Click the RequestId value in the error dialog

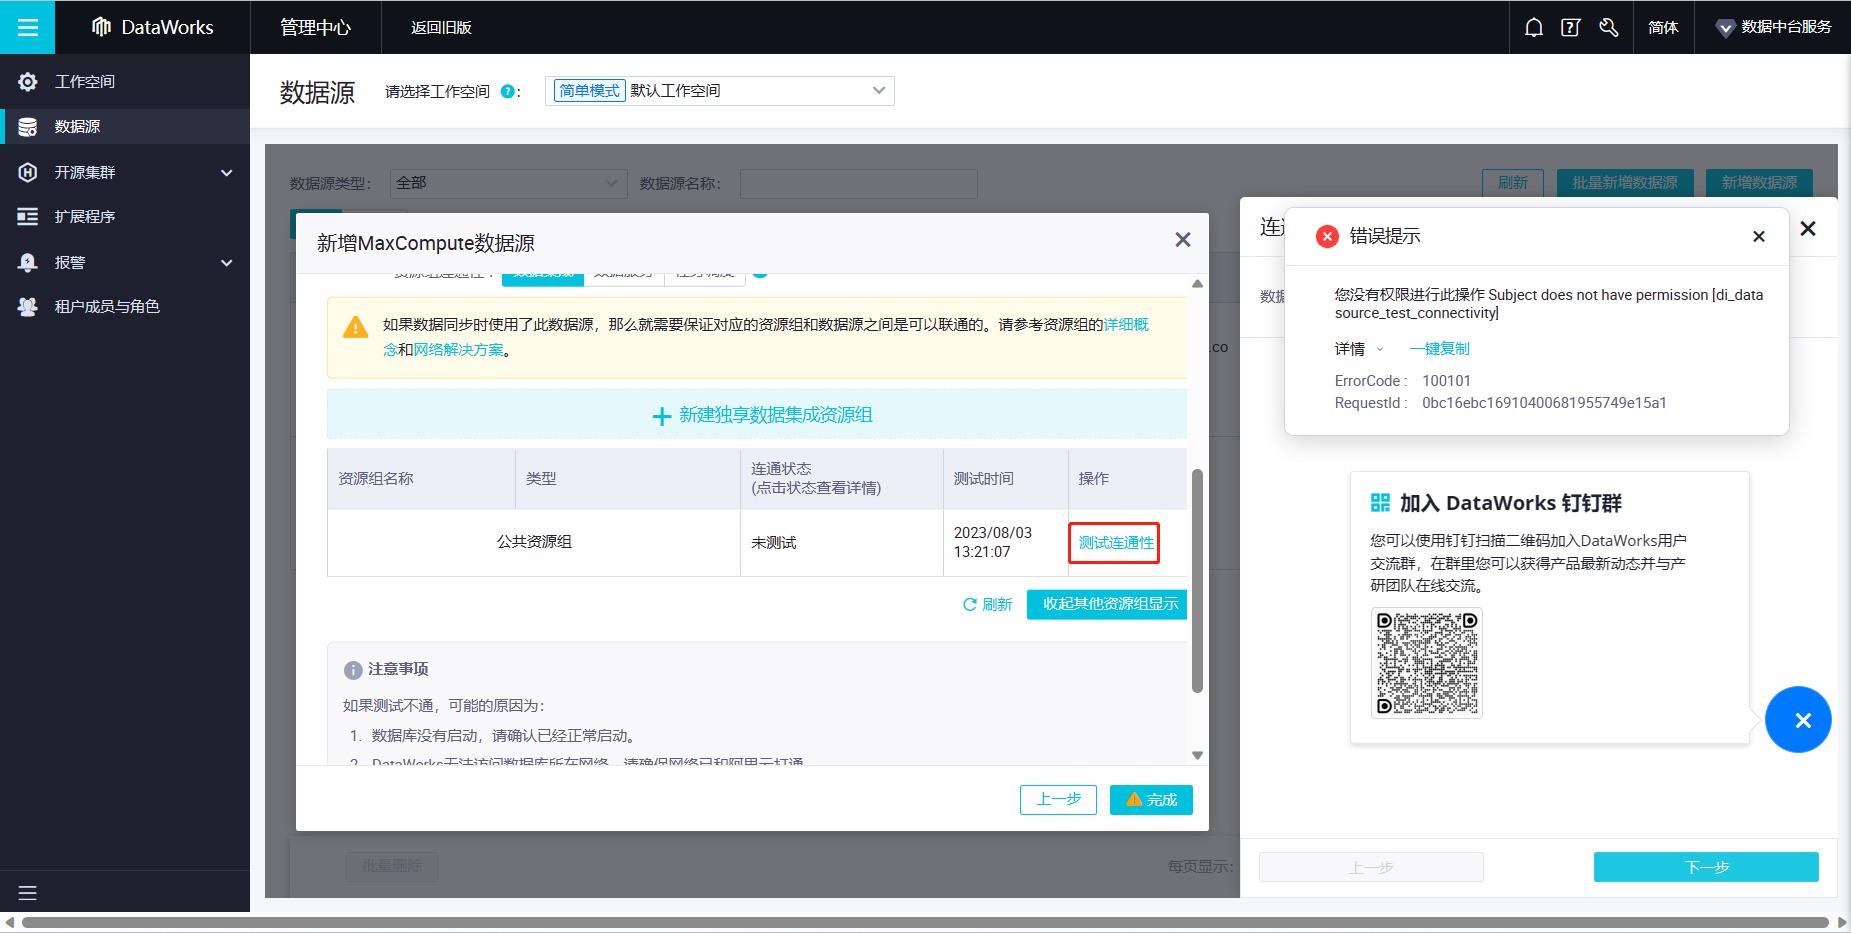(1544, 403)
